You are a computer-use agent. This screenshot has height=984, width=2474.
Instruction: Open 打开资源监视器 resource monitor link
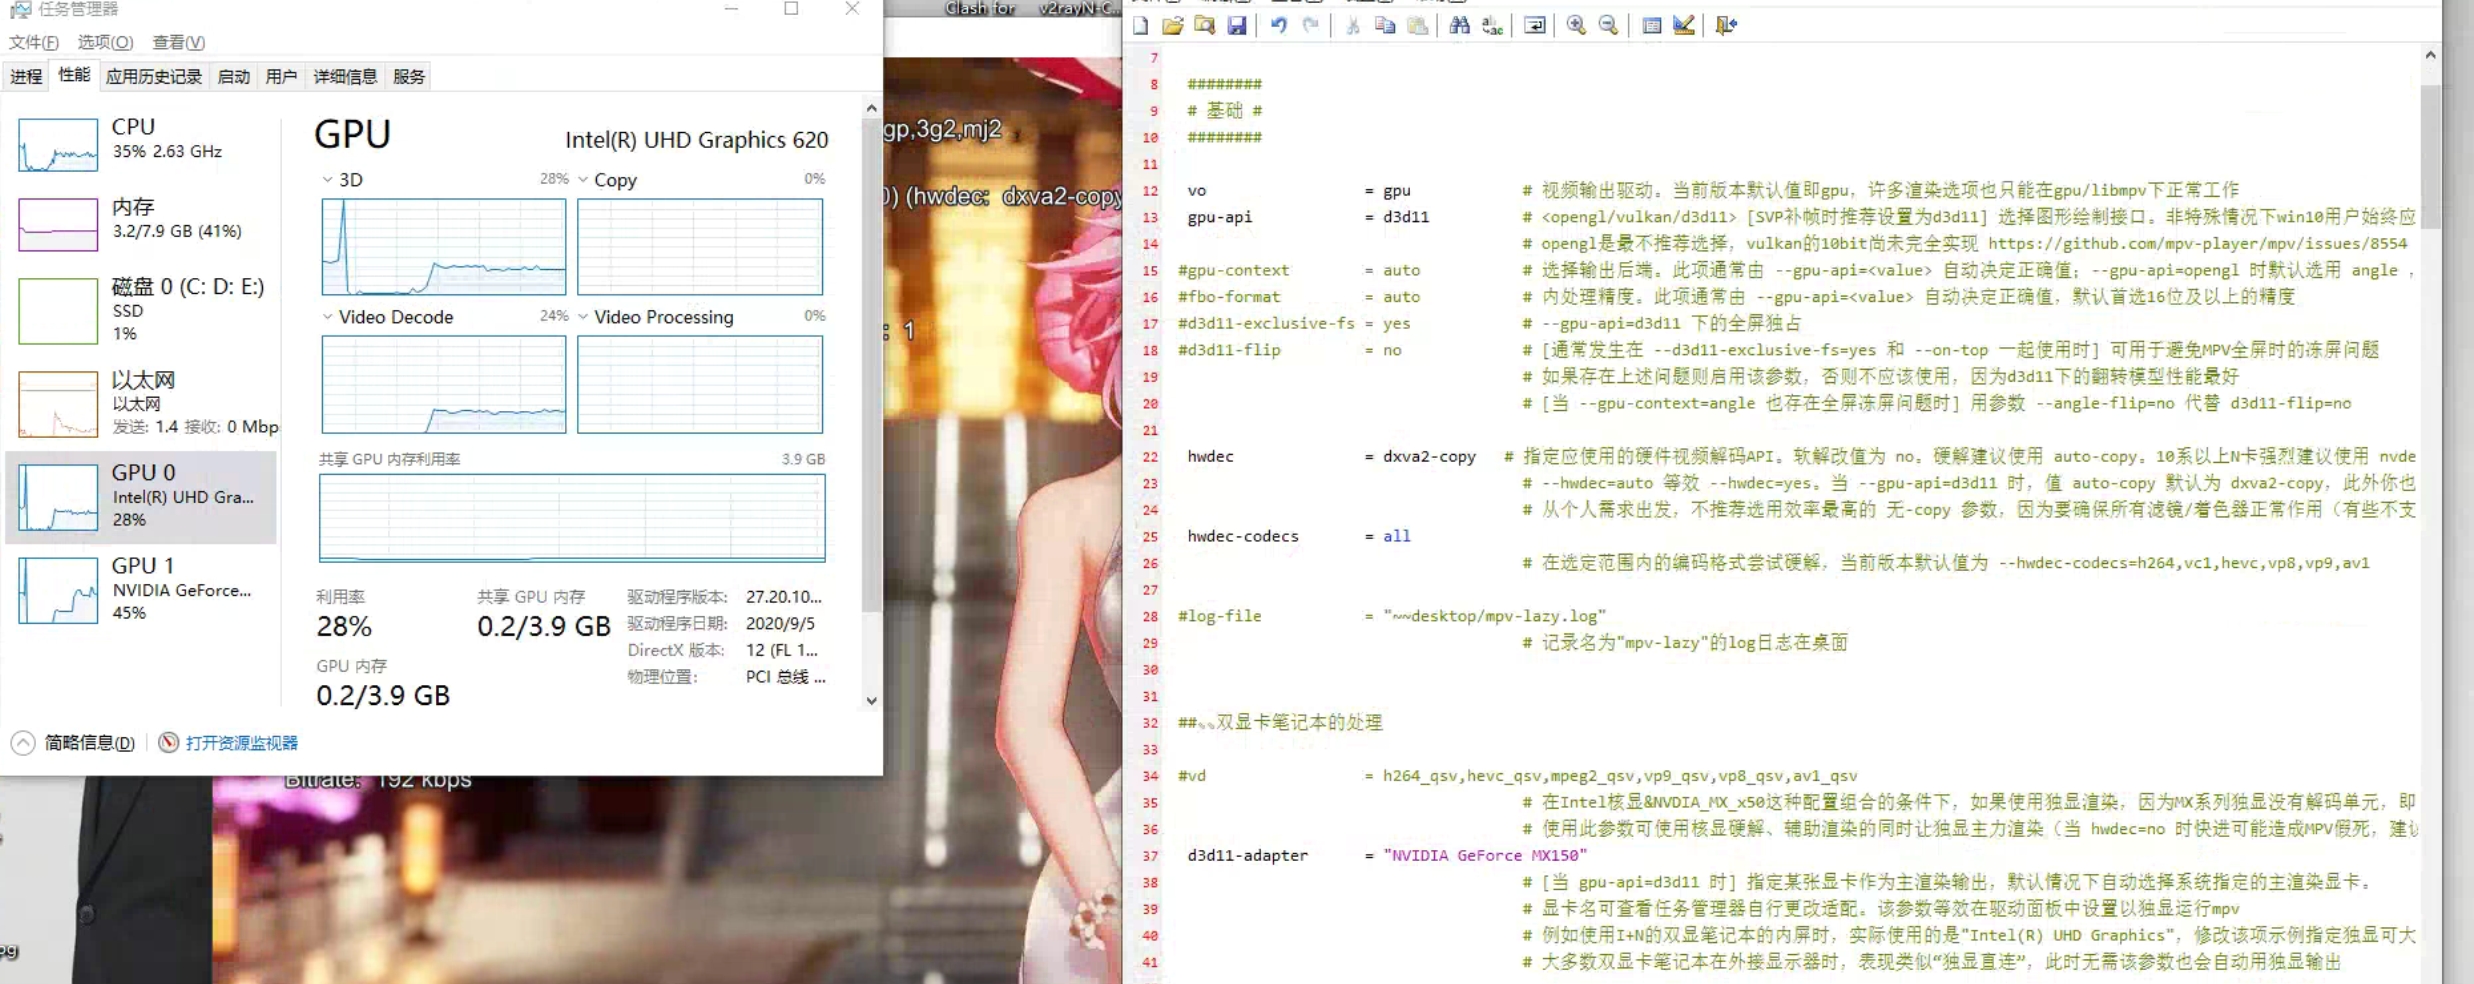pyautogui.click(x=242, y=743)
